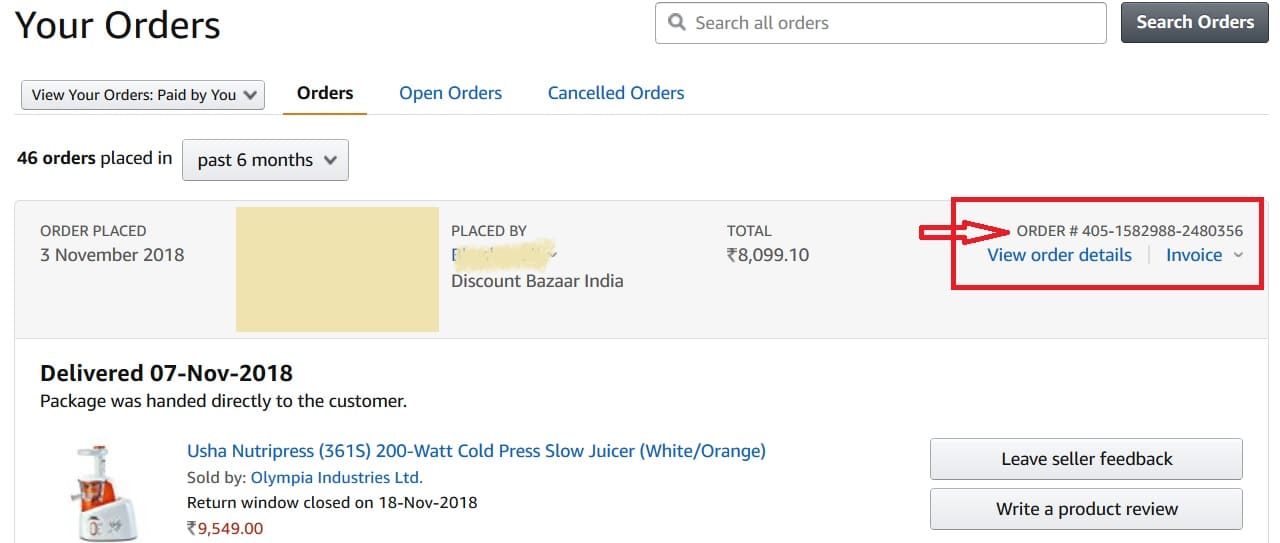This screenshot has height=543, width=1280.
Task: Click the Delivered 07-Nov-2018 status heading
Action: [x=166, y=374]
